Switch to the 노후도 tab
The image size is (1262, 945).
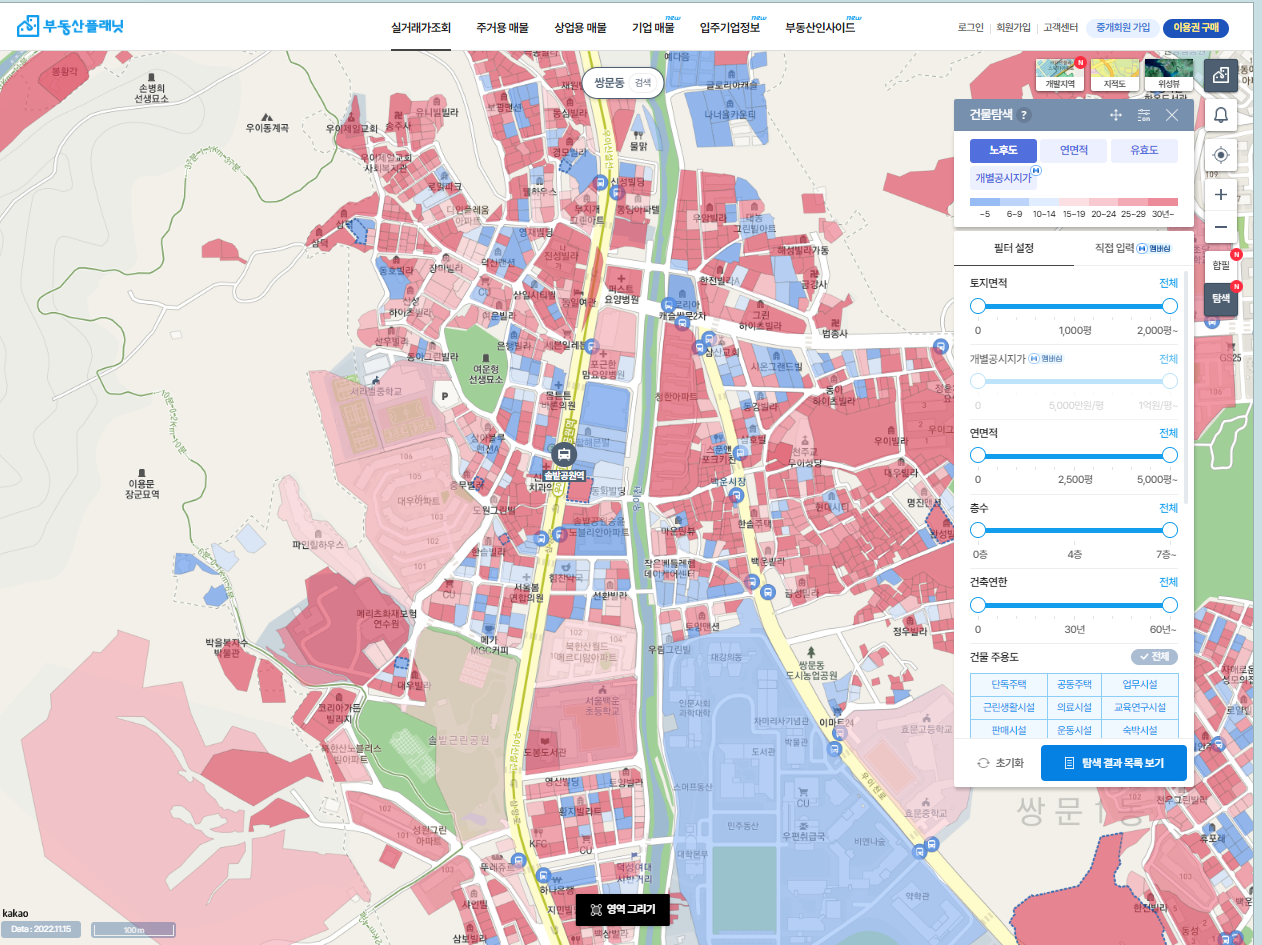click(x=1003, y=151)
